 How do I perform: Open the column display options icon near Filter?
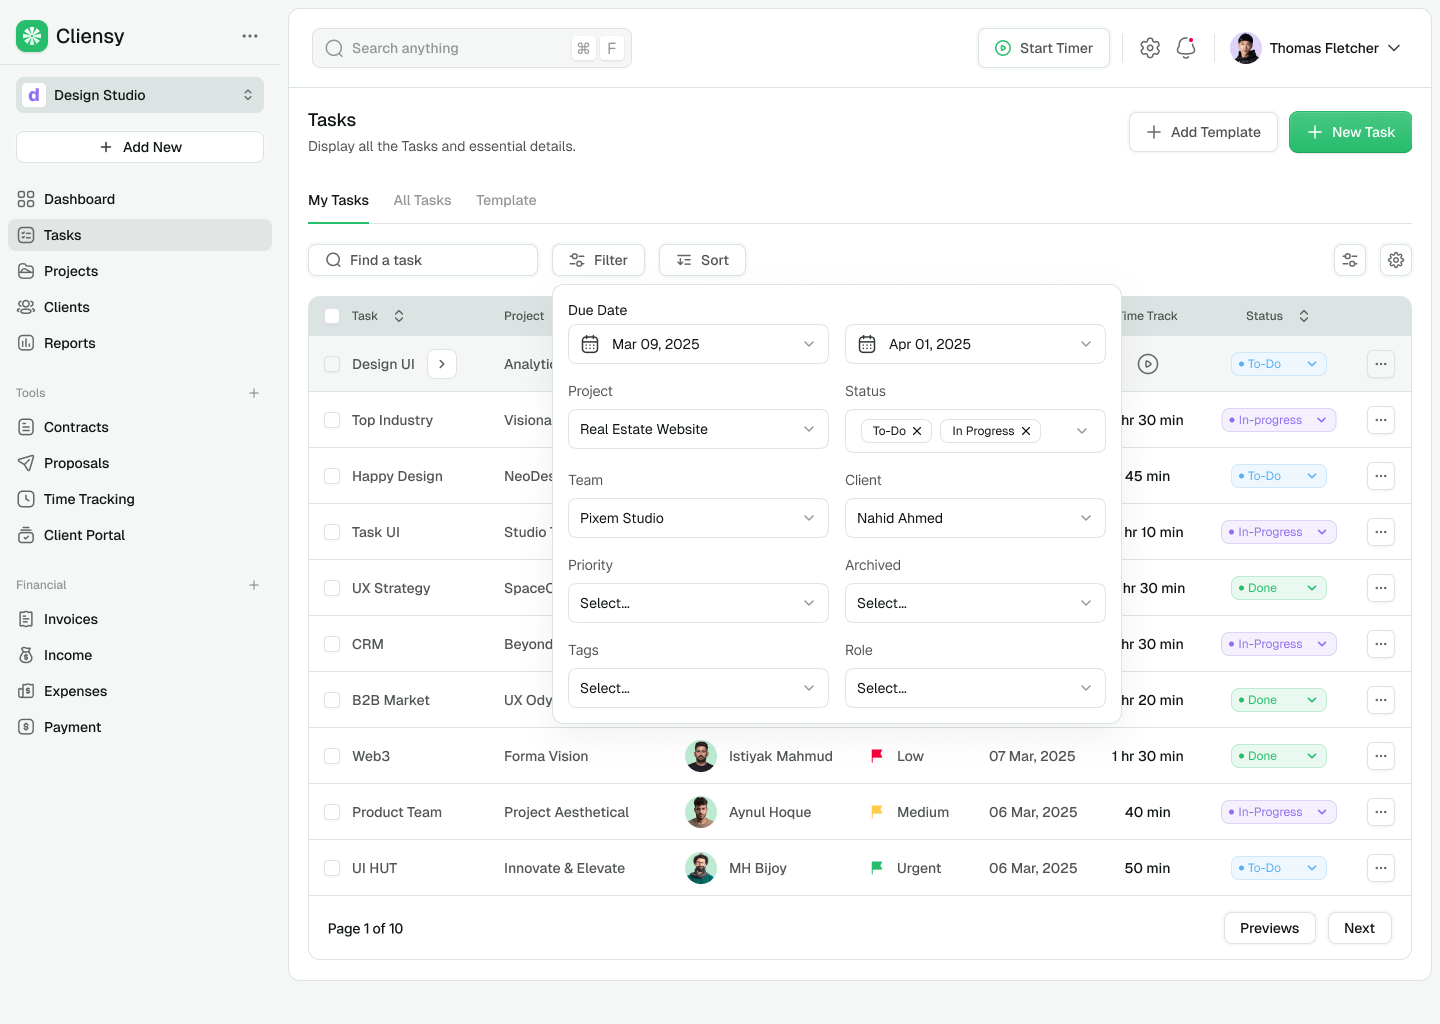click(x=1350, y=259)
